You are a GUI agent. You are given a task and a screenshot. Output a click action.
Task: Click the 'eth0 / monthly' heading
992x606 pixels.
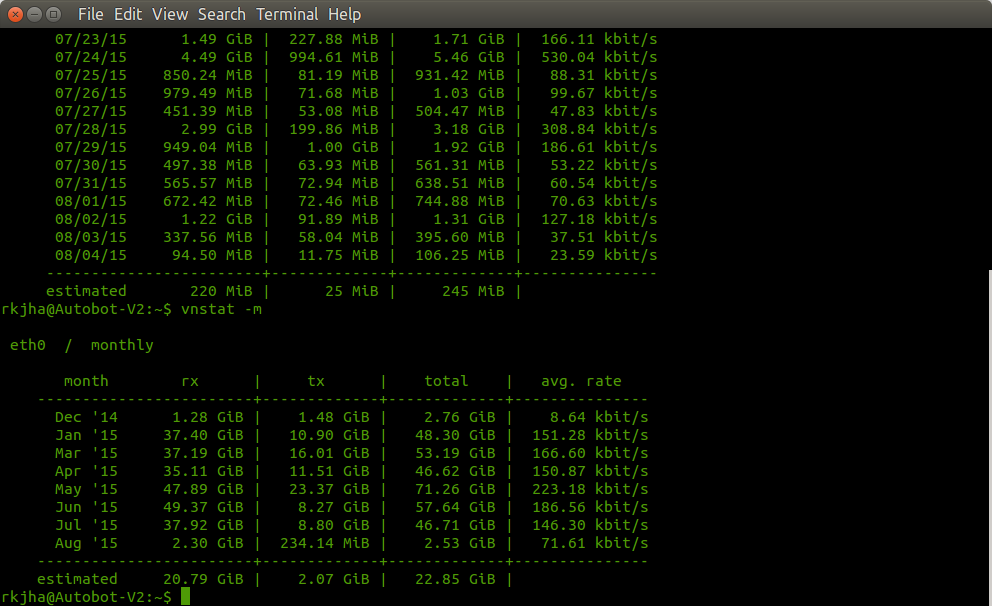point(82,345)
